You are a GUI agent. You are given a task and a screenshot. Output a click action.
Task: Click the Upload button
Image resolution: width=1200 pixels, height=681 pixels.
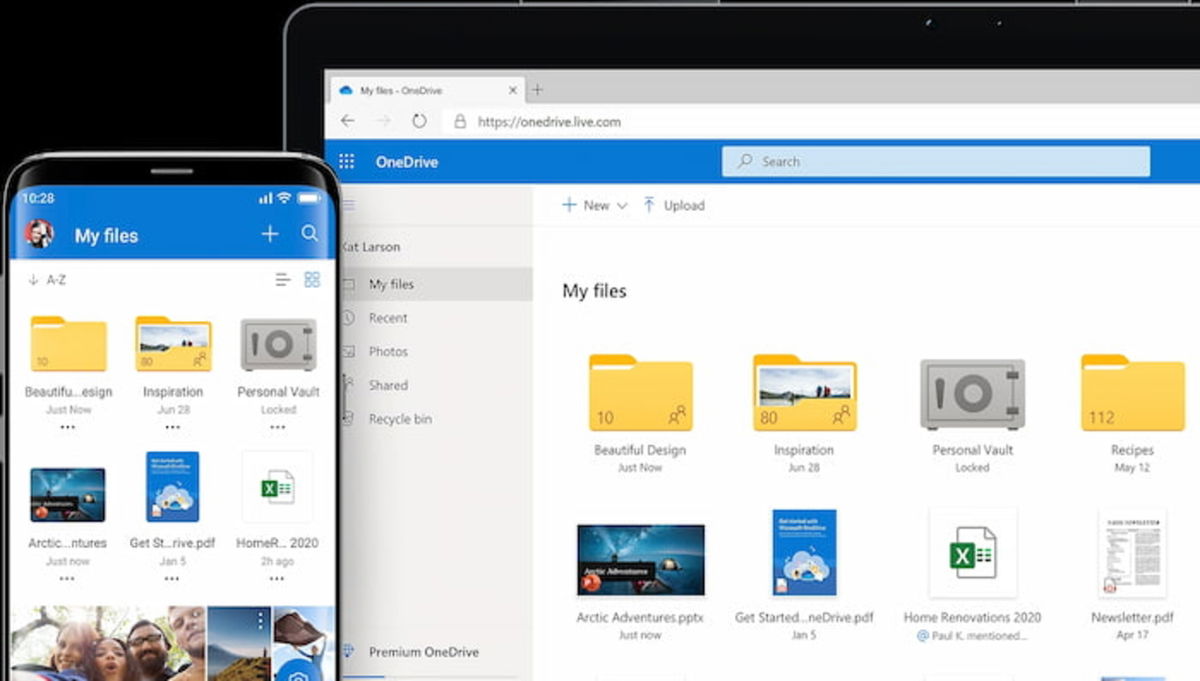(674, 204)
